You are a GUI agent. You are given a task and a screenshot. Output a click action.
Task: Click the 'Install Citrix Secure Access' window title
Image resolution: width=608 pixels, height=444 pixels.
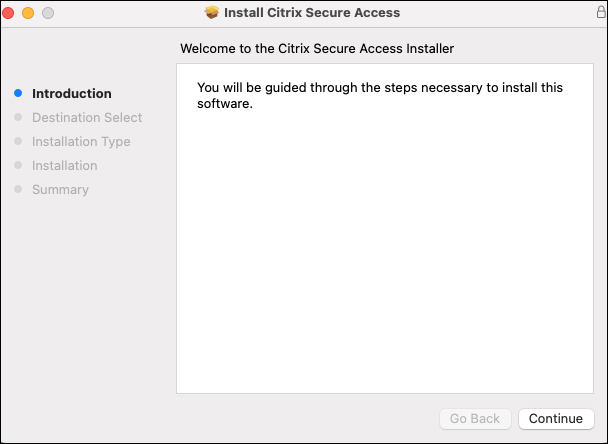312,13
